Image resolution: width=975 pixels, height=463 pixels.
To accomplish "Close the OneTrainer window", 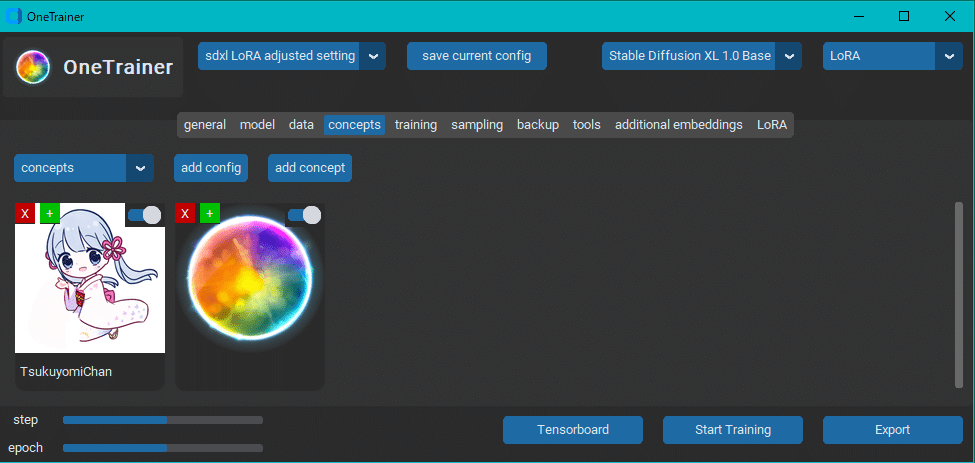I will point(950,16).
